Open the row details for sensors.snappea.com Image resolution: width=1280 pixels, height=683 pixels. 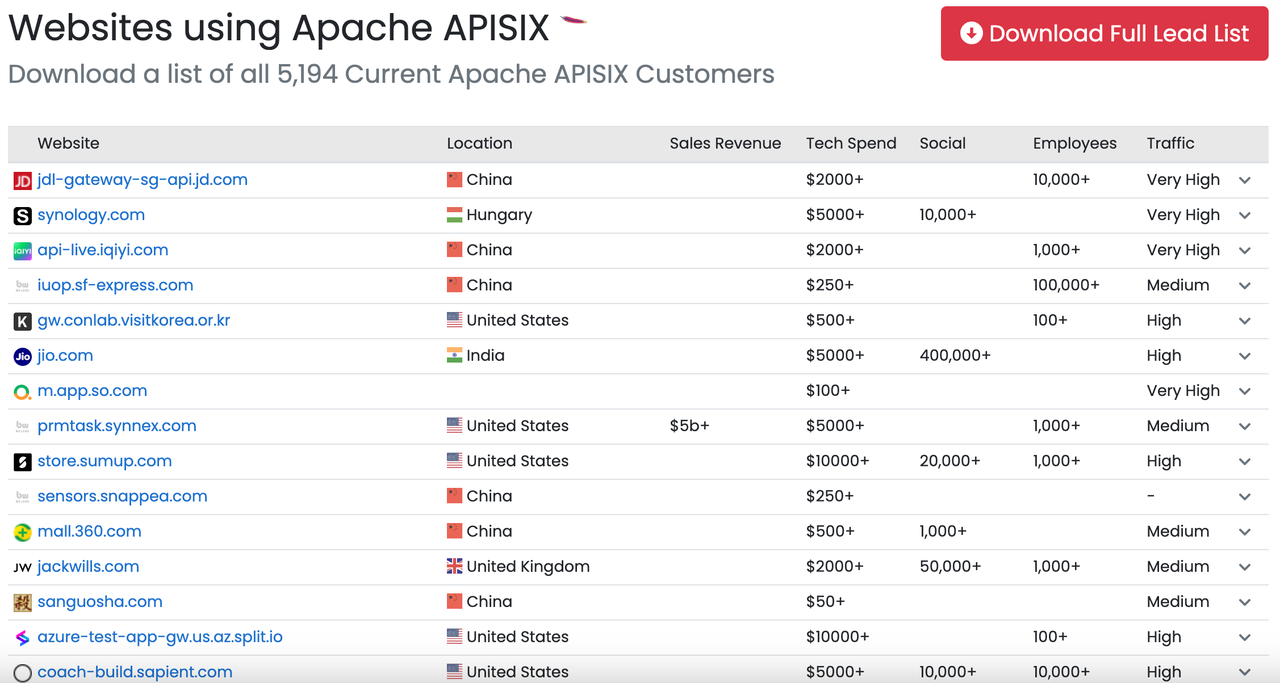[1245, 496]
